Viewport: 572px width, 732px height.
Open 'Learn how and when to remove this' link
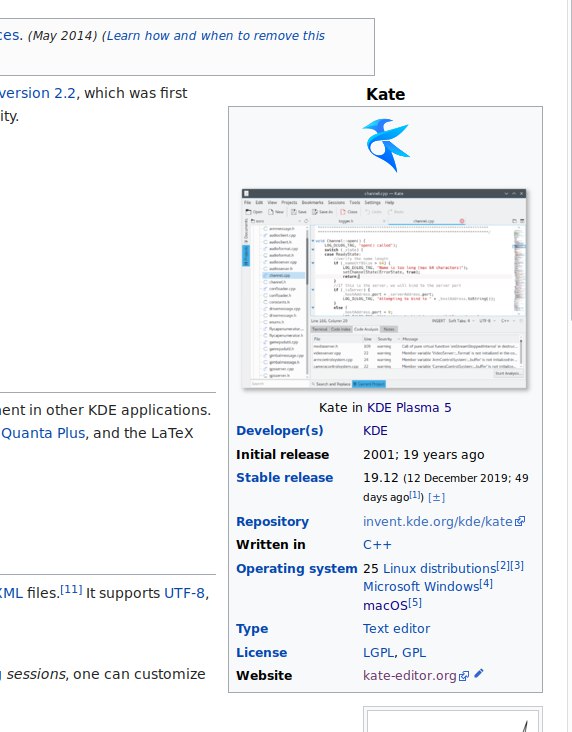tap(216, 35)
